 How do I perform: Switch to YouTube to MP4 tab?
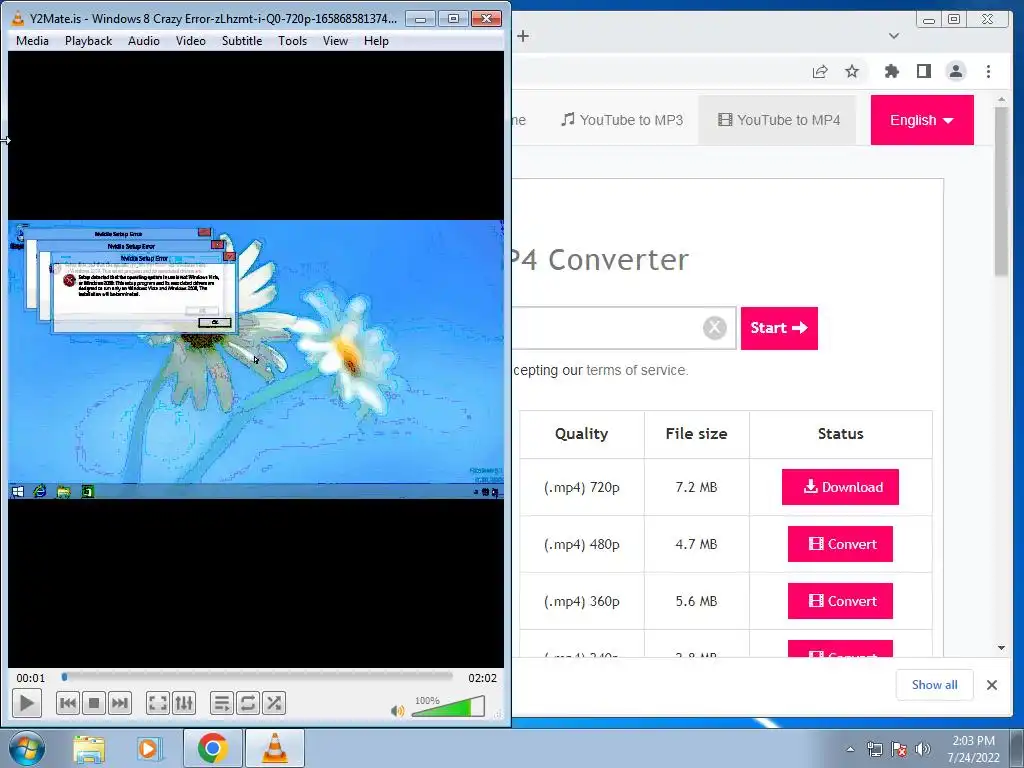tap(778, 120)
